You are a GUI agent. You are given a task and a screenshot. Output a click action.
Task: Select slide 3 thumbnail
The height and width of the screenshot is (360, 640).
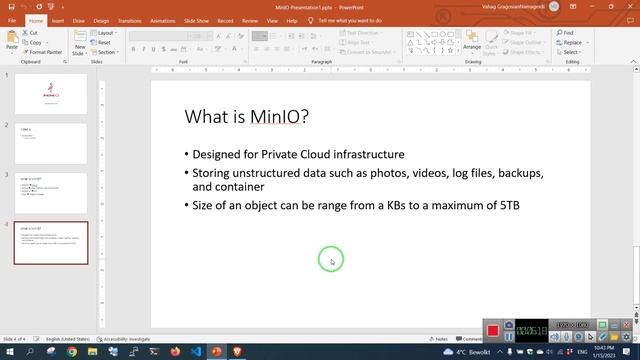click(51, 193)
